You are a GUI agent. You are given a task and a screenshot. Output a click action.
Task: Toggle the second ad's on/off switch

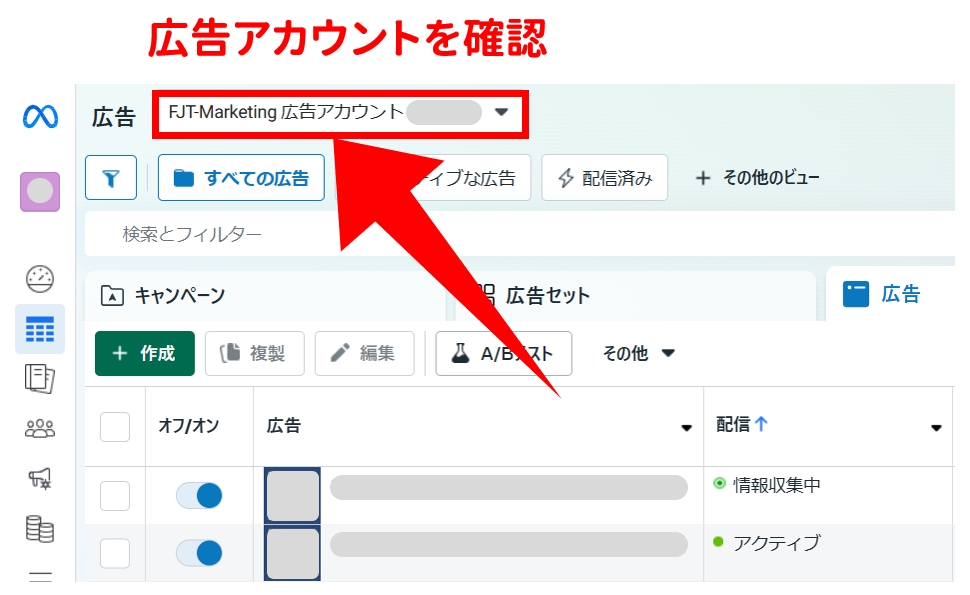[199, 552]
